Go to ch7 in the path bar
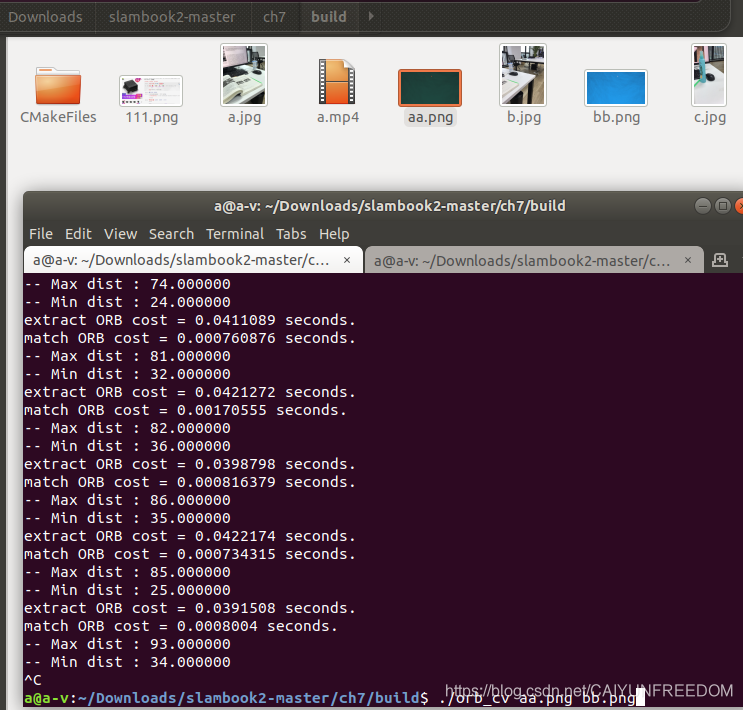 pos(274,17)
